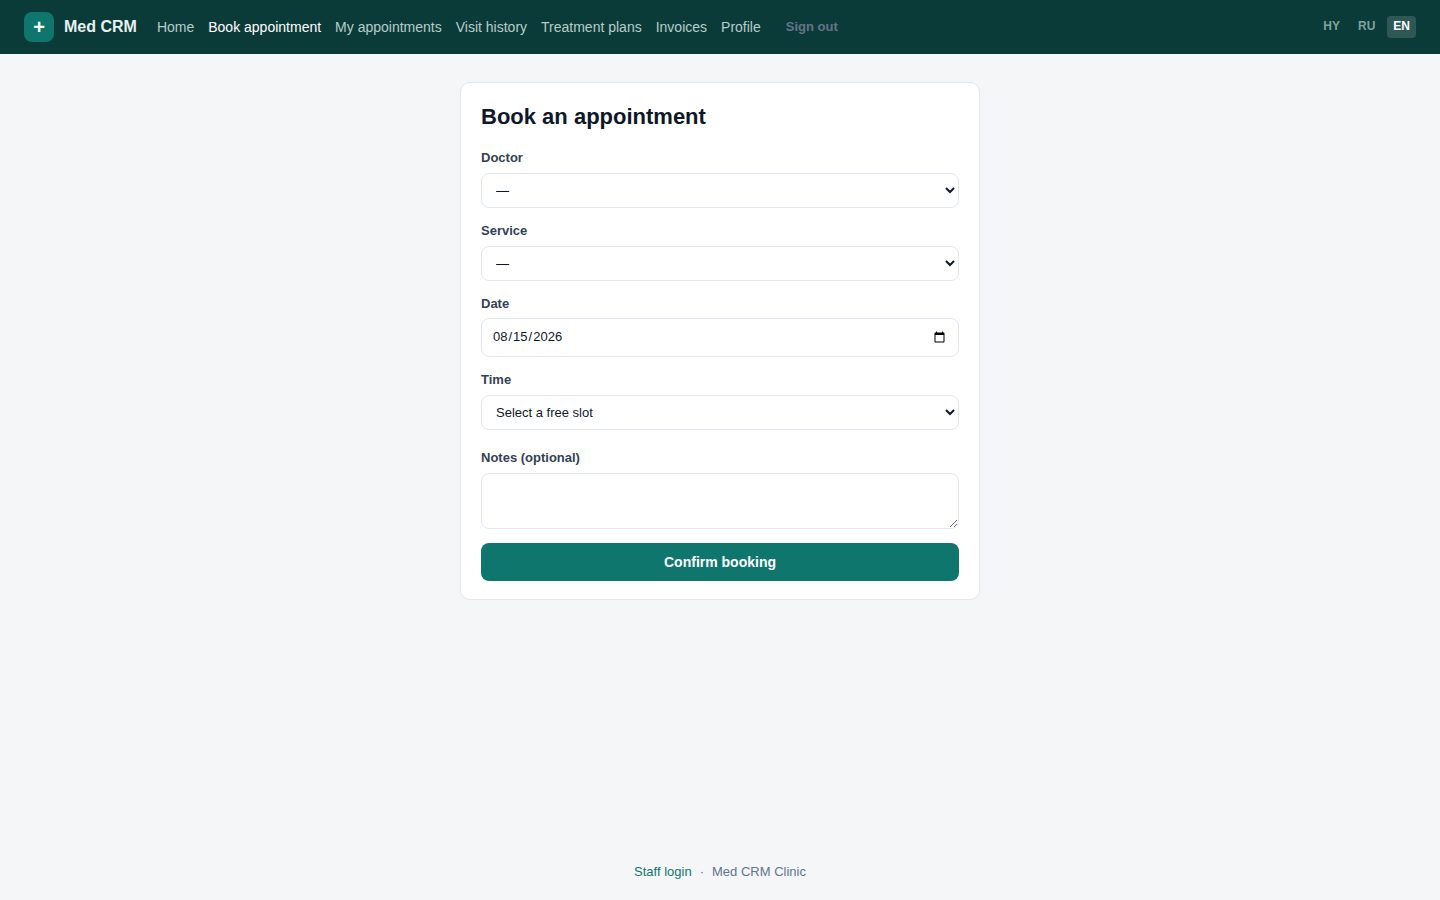Open the Profile page

tap(741, 27)
